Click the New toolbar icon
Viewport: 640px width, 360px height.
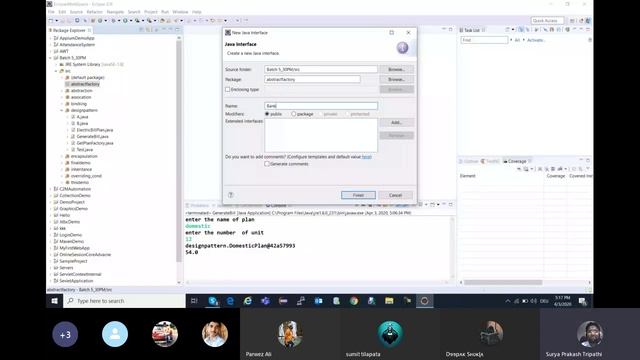click(x=51, y=20)
